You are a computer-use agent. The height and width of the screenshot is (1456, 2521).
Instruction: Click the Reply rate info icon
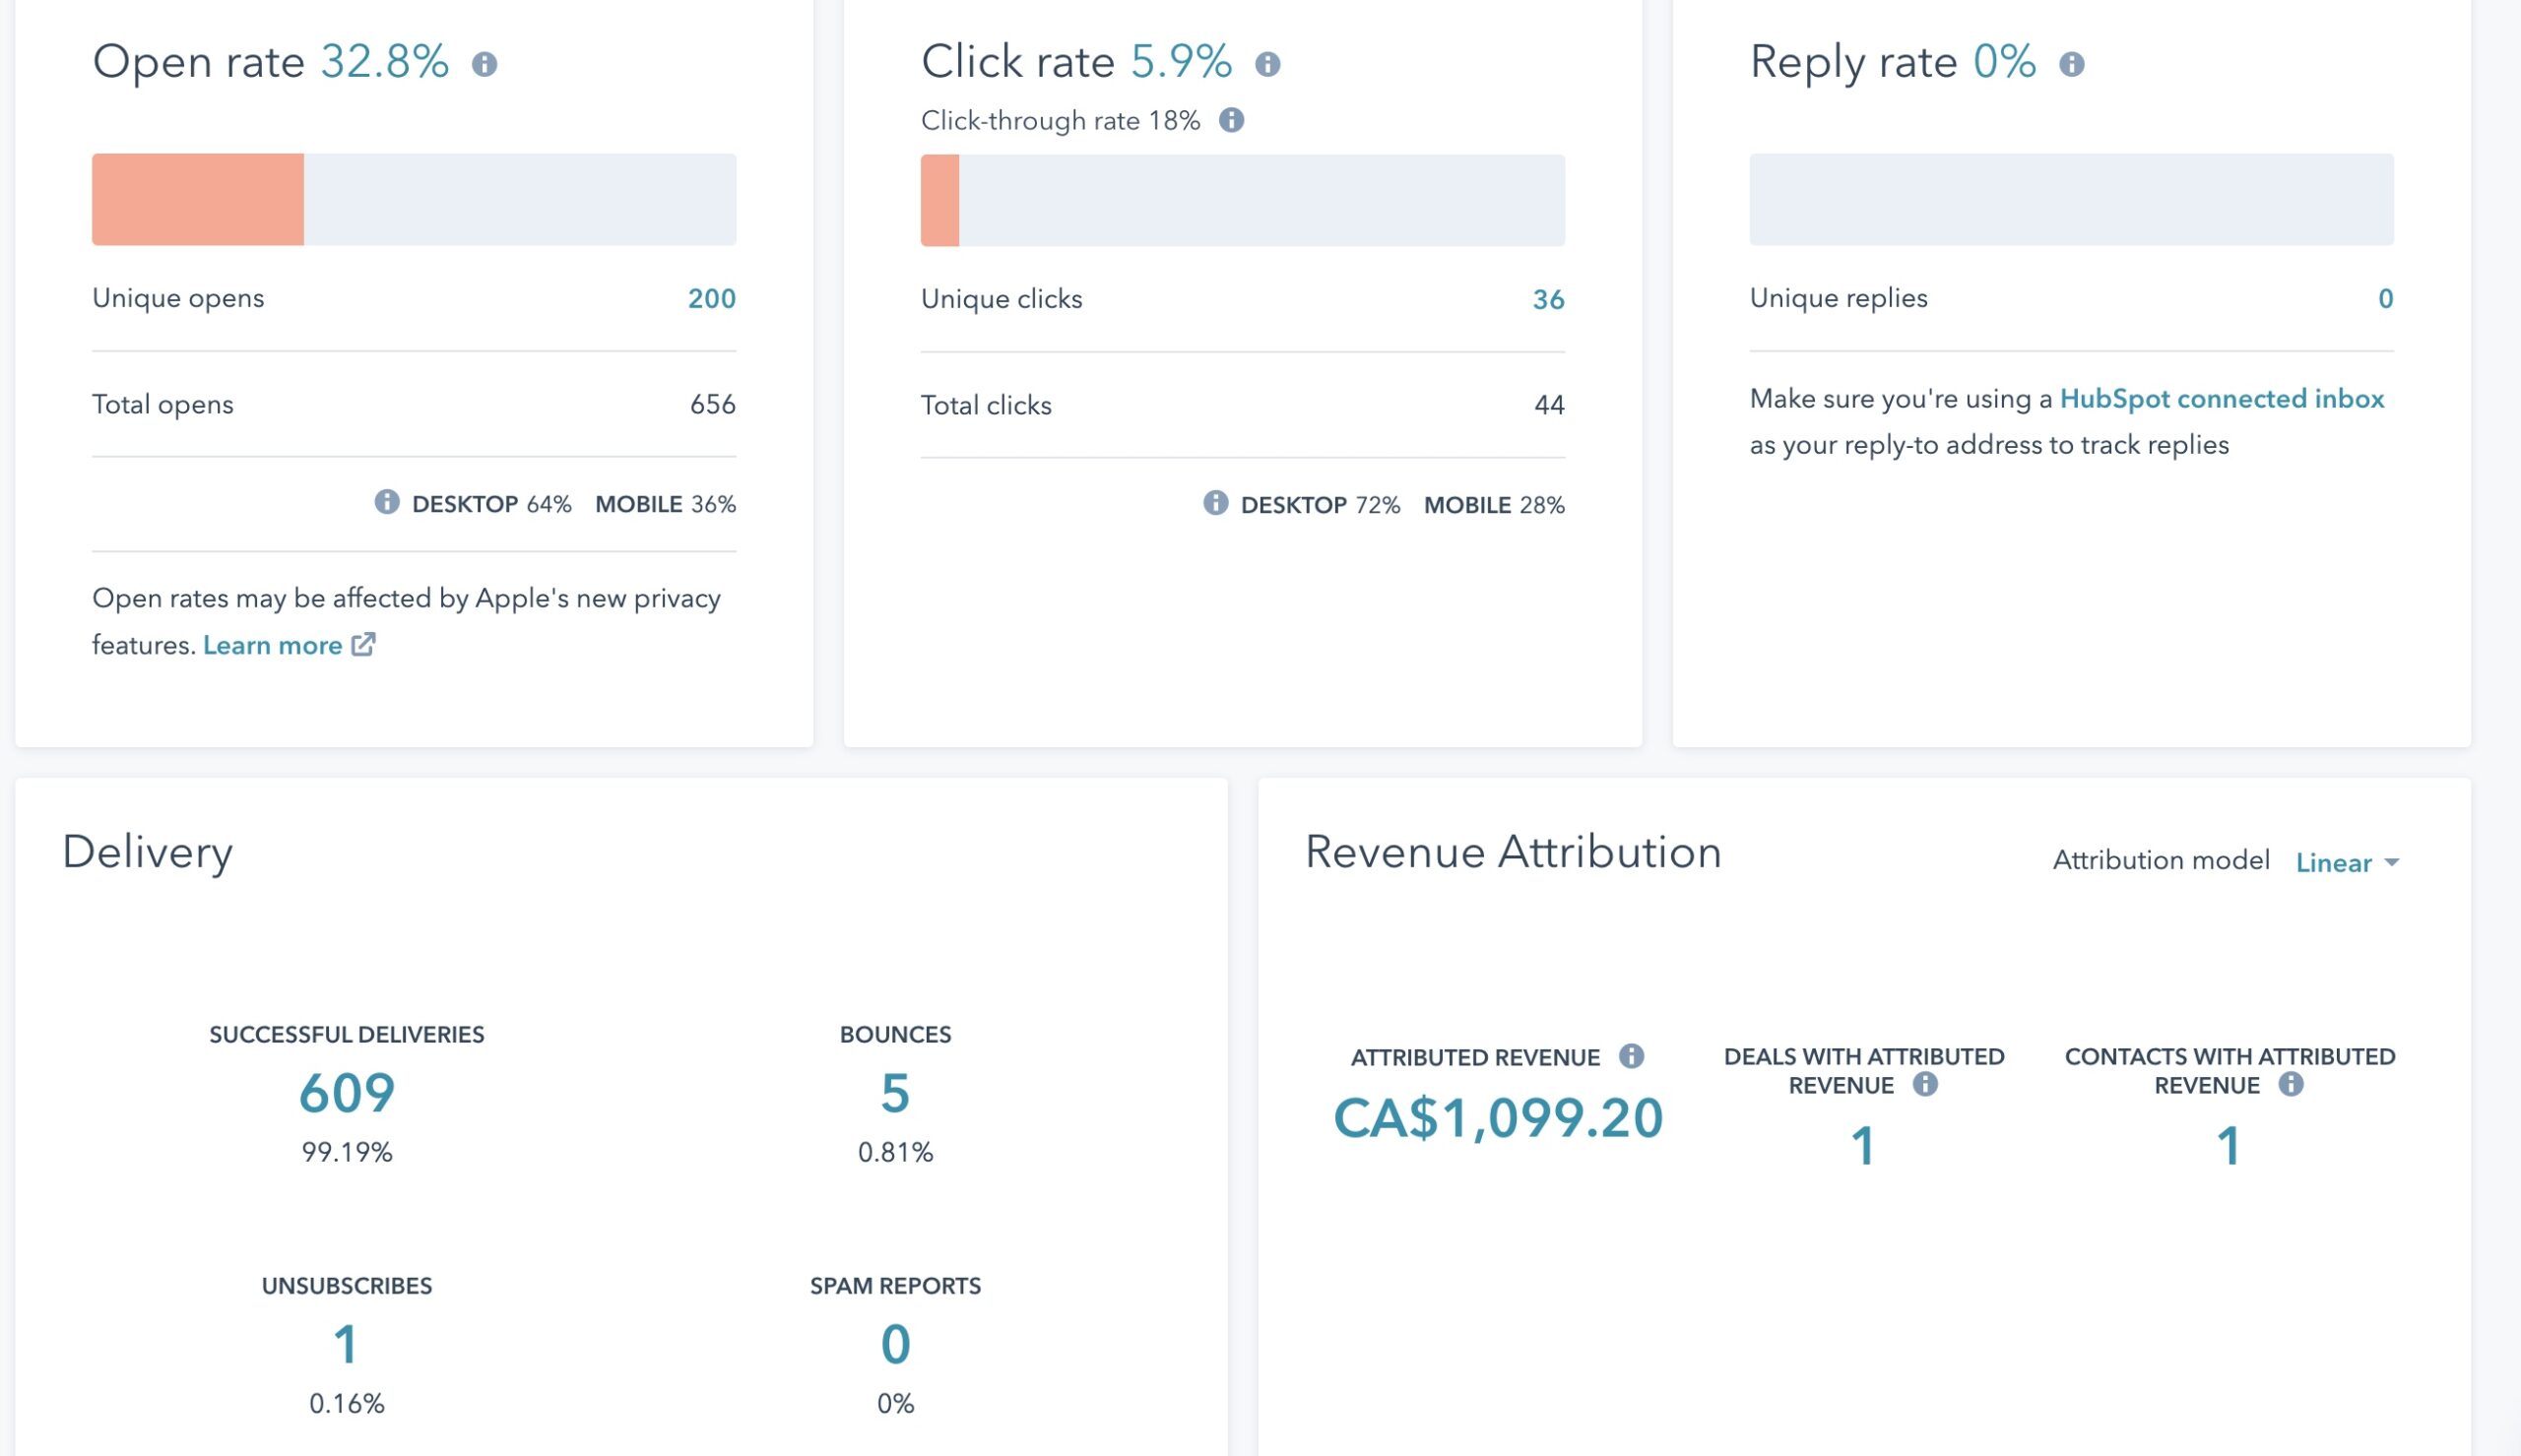click(2071, 64)
